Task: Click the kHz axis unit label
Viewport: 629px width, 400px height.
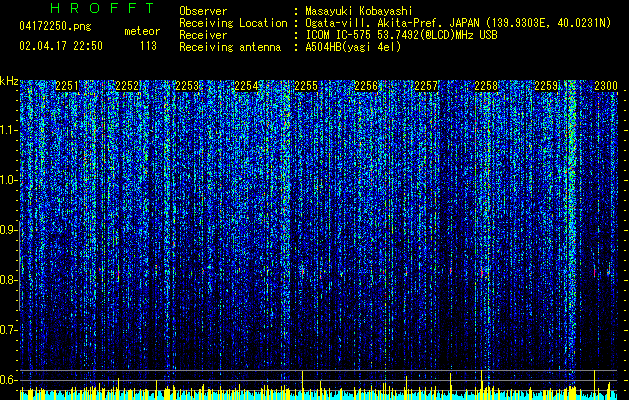Action: click(9, 81)
